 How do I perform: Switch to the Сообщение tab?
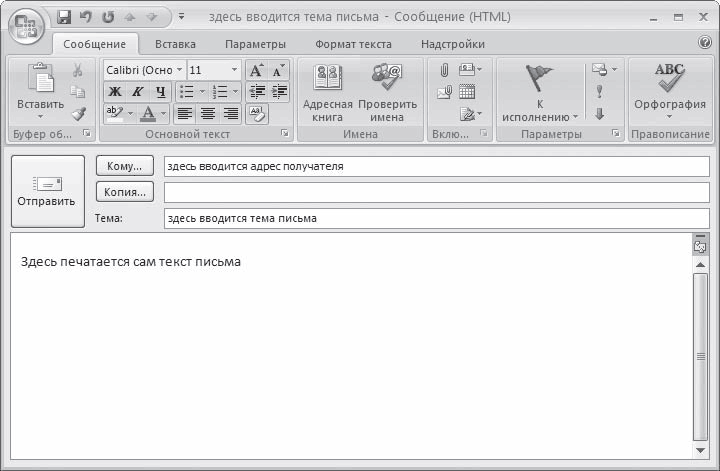click(95, 44)
